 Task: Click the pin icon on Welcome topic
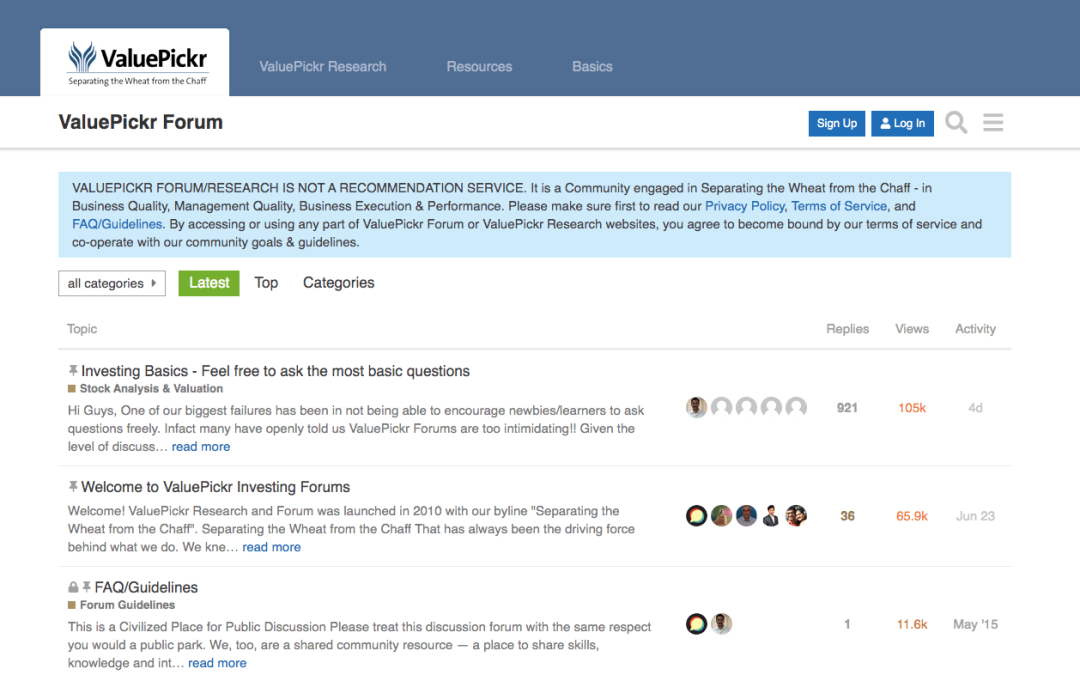(x=72, y=486)
